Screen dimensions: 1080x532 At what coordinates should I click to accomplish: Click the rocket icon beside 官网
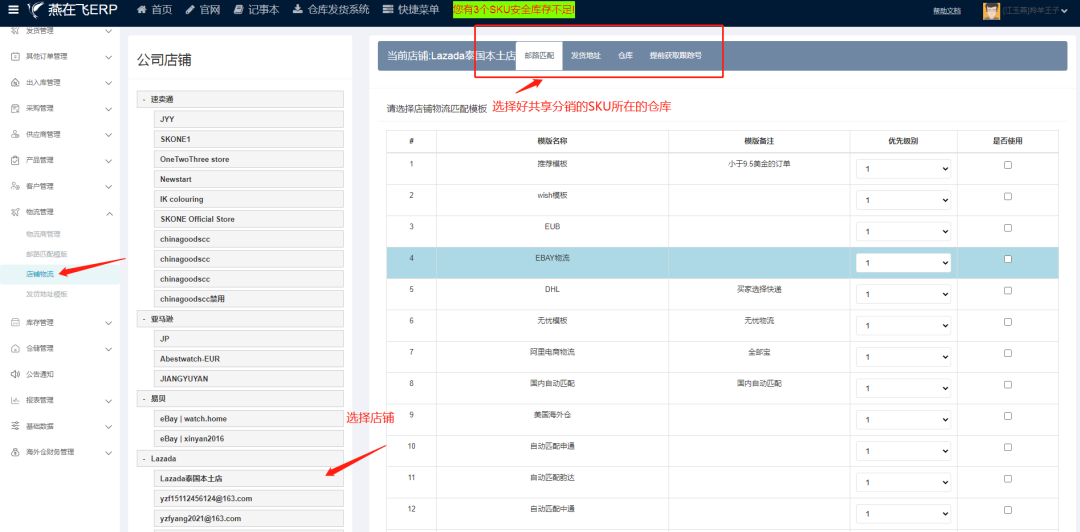click(189, 10)
